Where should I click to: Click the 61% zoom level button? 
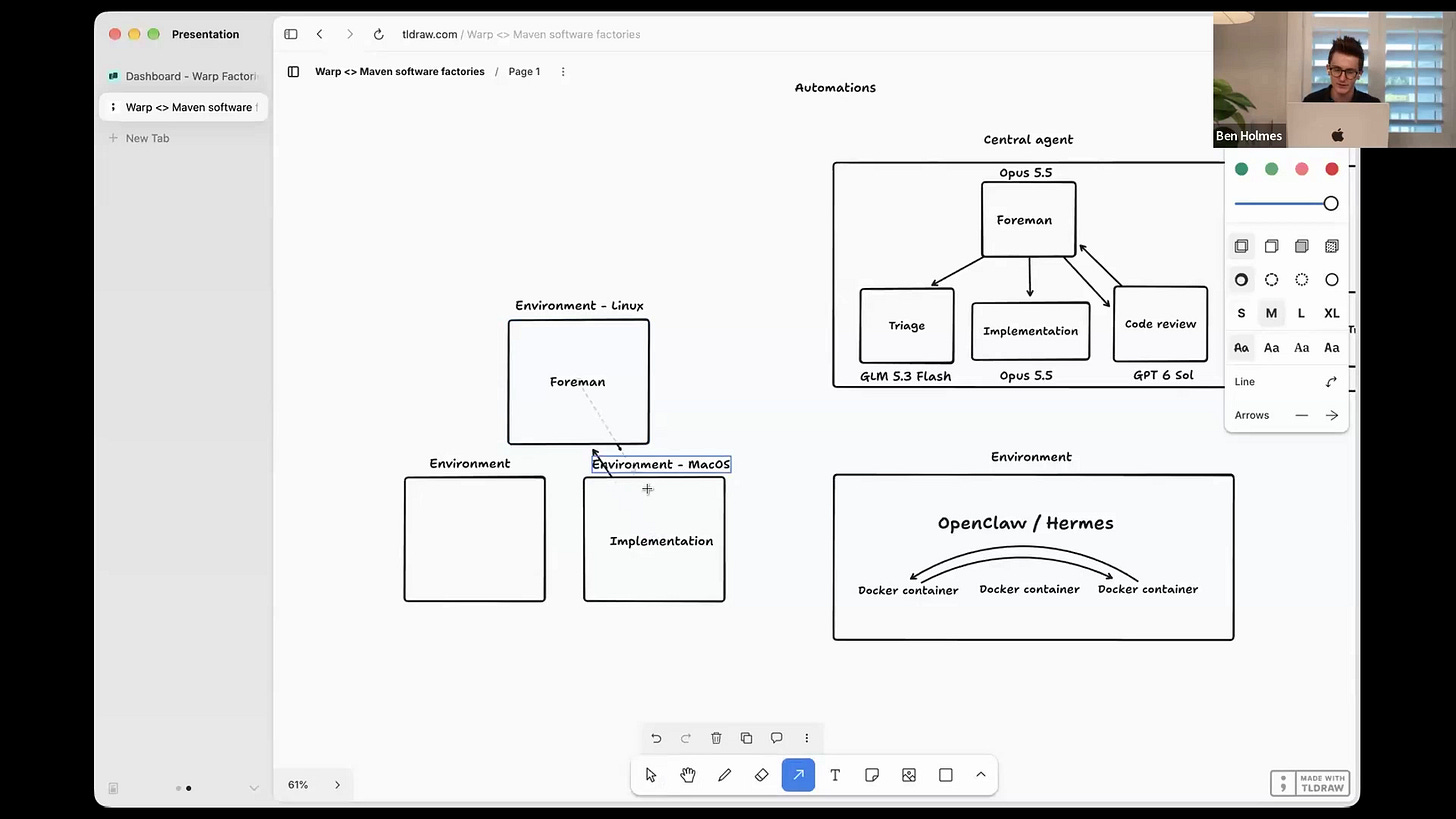(x=298, y=785)
